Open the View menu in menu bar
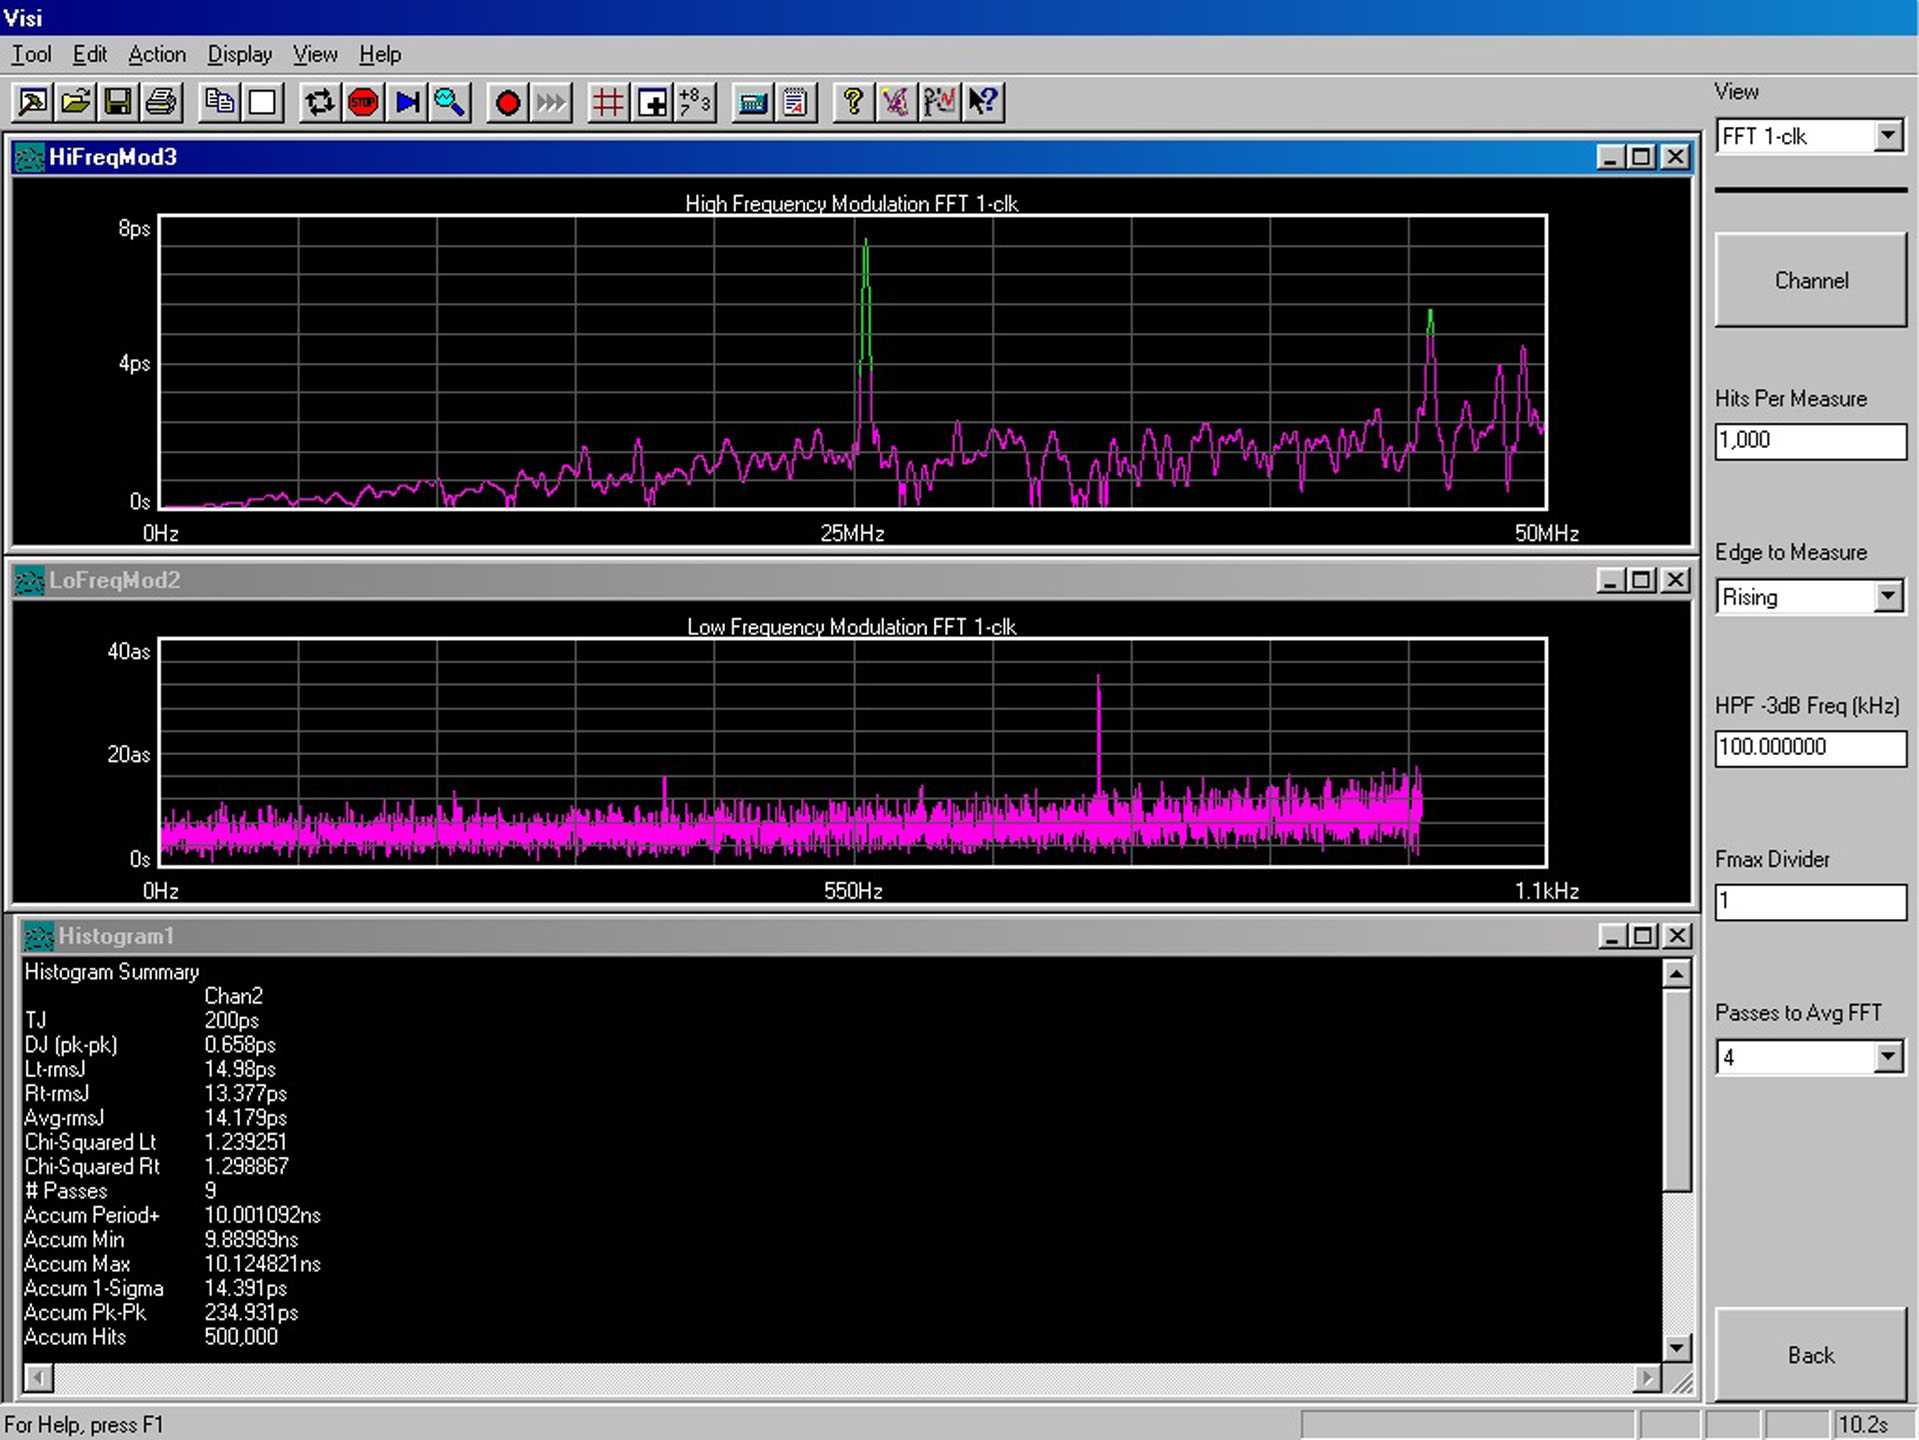The height and width of the screenshot is (1440, 1919). tap(315, 54)
